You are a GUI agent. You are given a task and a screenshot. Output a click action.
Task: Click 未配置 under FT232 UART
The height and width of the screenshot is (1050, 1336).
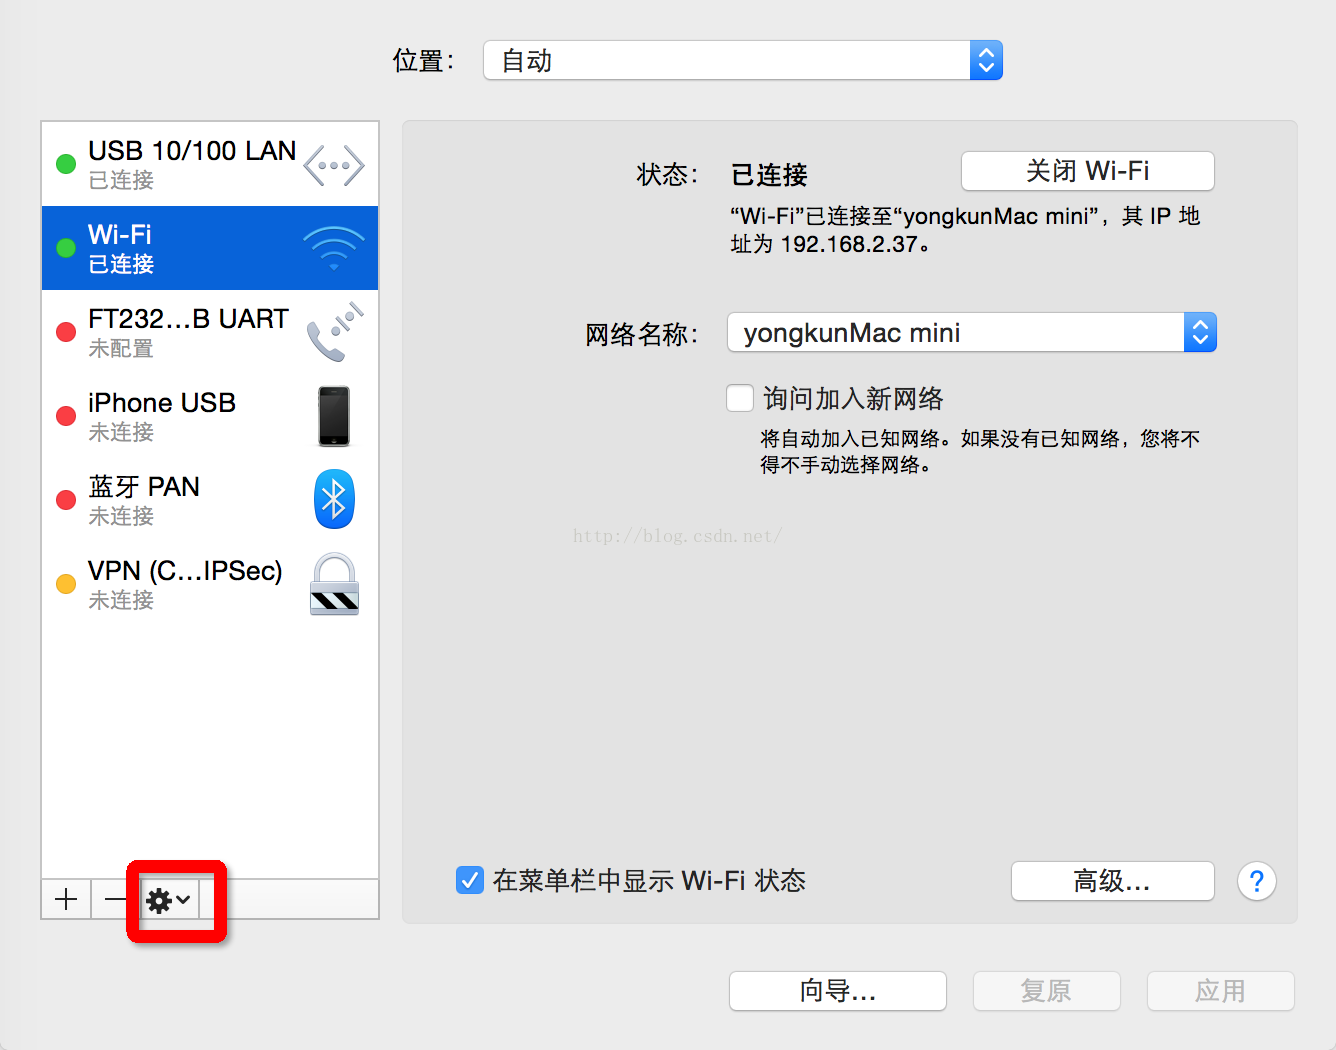click(x=121, y=348)
